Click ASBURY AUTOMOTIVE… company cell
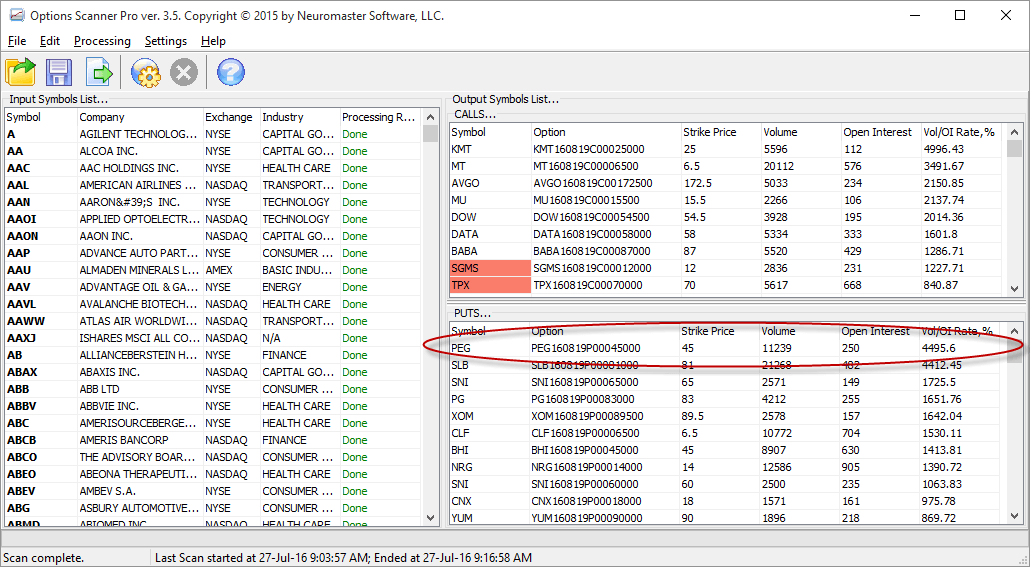The image size is (1030, 567). pos(139,509)
